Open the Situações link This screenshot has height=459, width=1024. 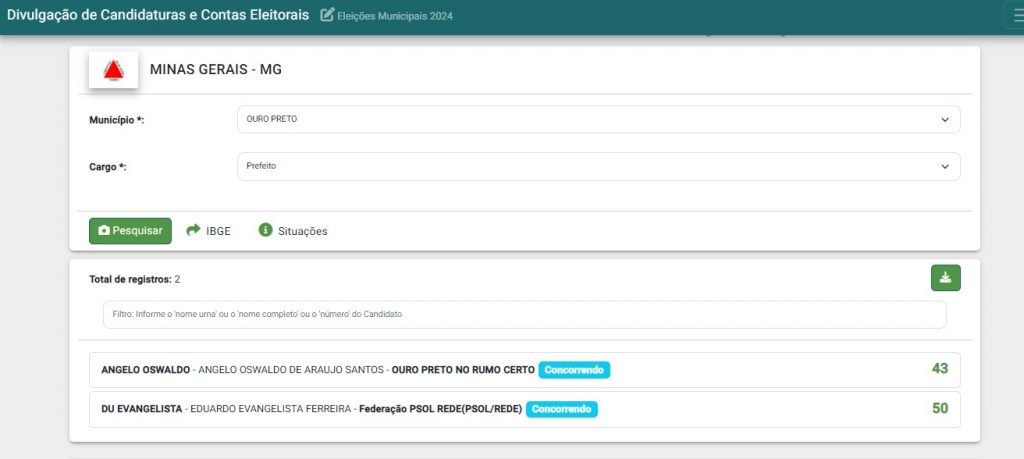(x=302, y=231)
